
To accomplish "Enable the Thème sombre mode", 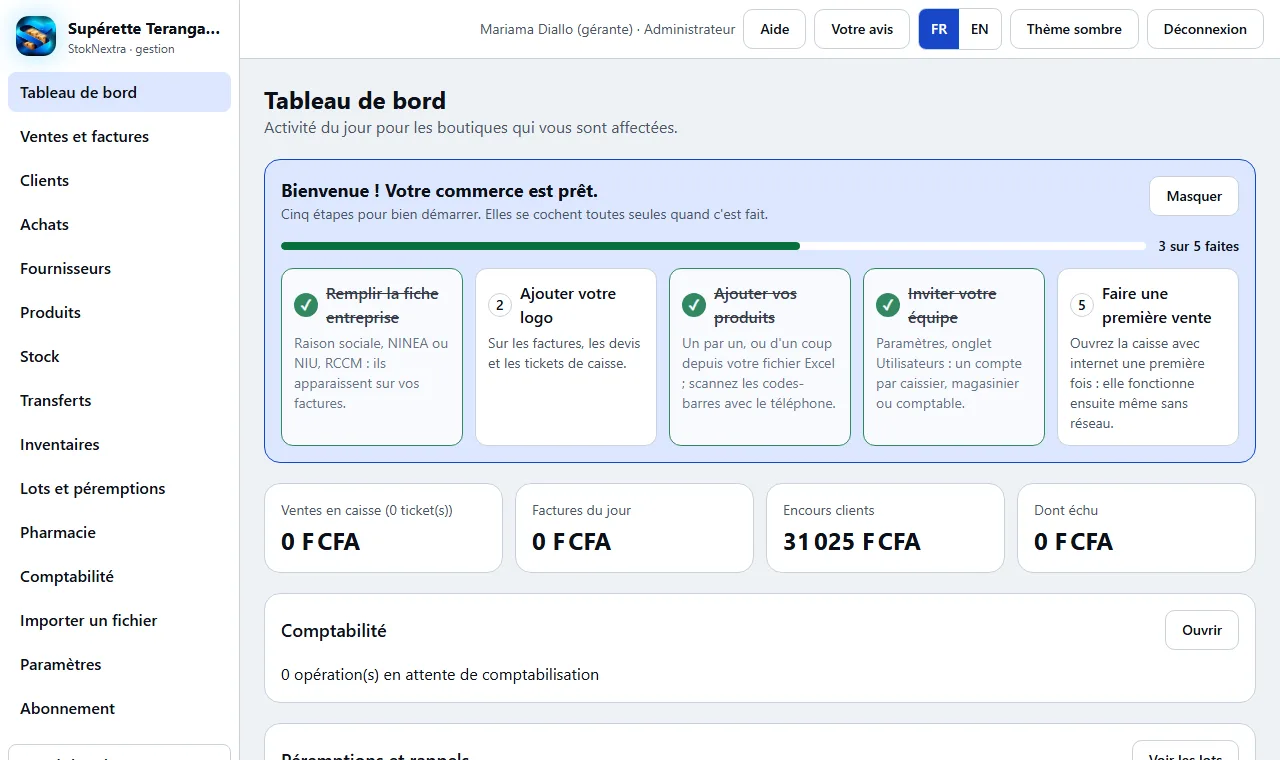I will (1074, 29).
